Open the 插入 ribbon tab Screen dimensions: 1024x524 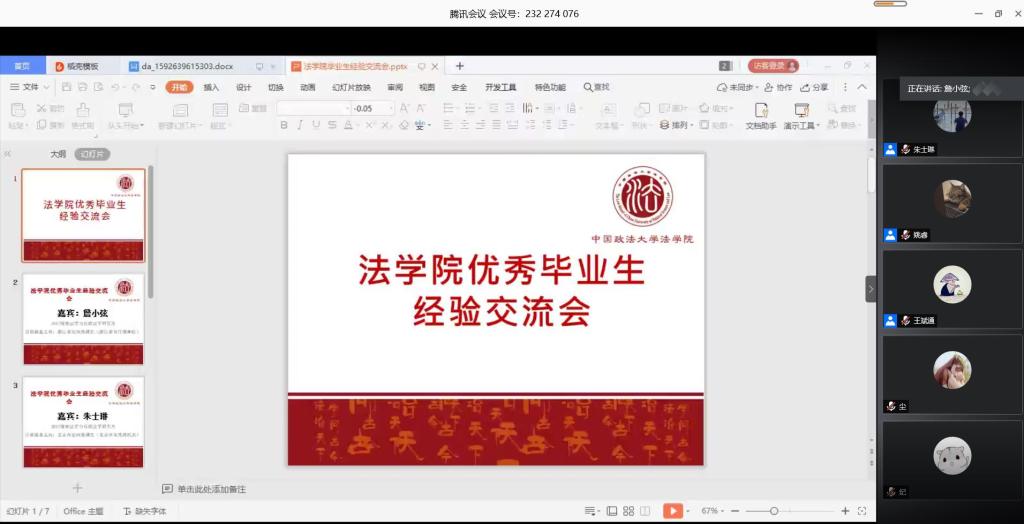(211, 87)
